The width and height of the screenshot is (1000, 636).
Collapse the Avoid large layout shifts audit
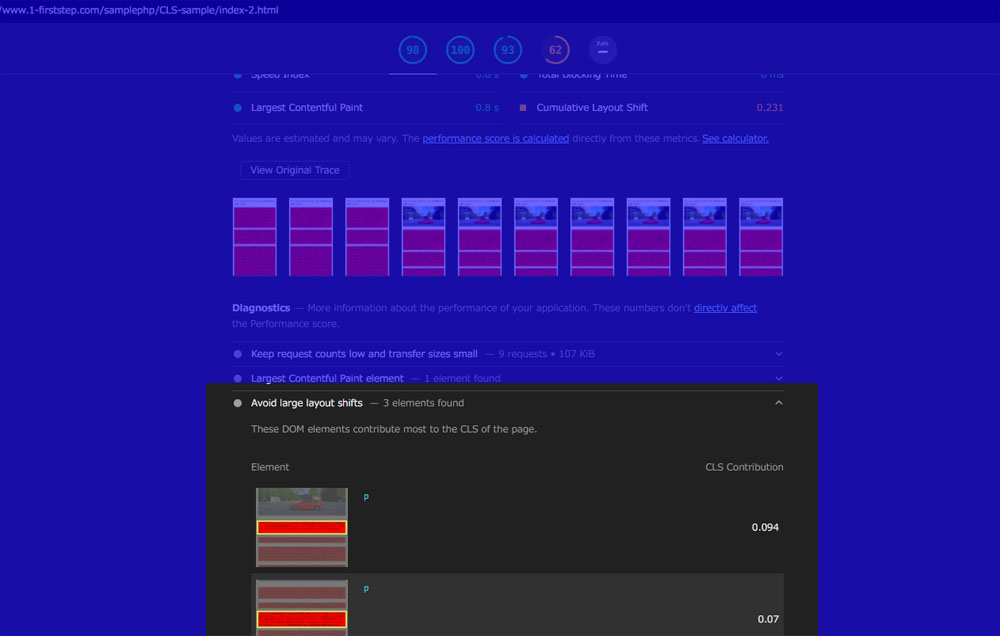tap(779, 403)
